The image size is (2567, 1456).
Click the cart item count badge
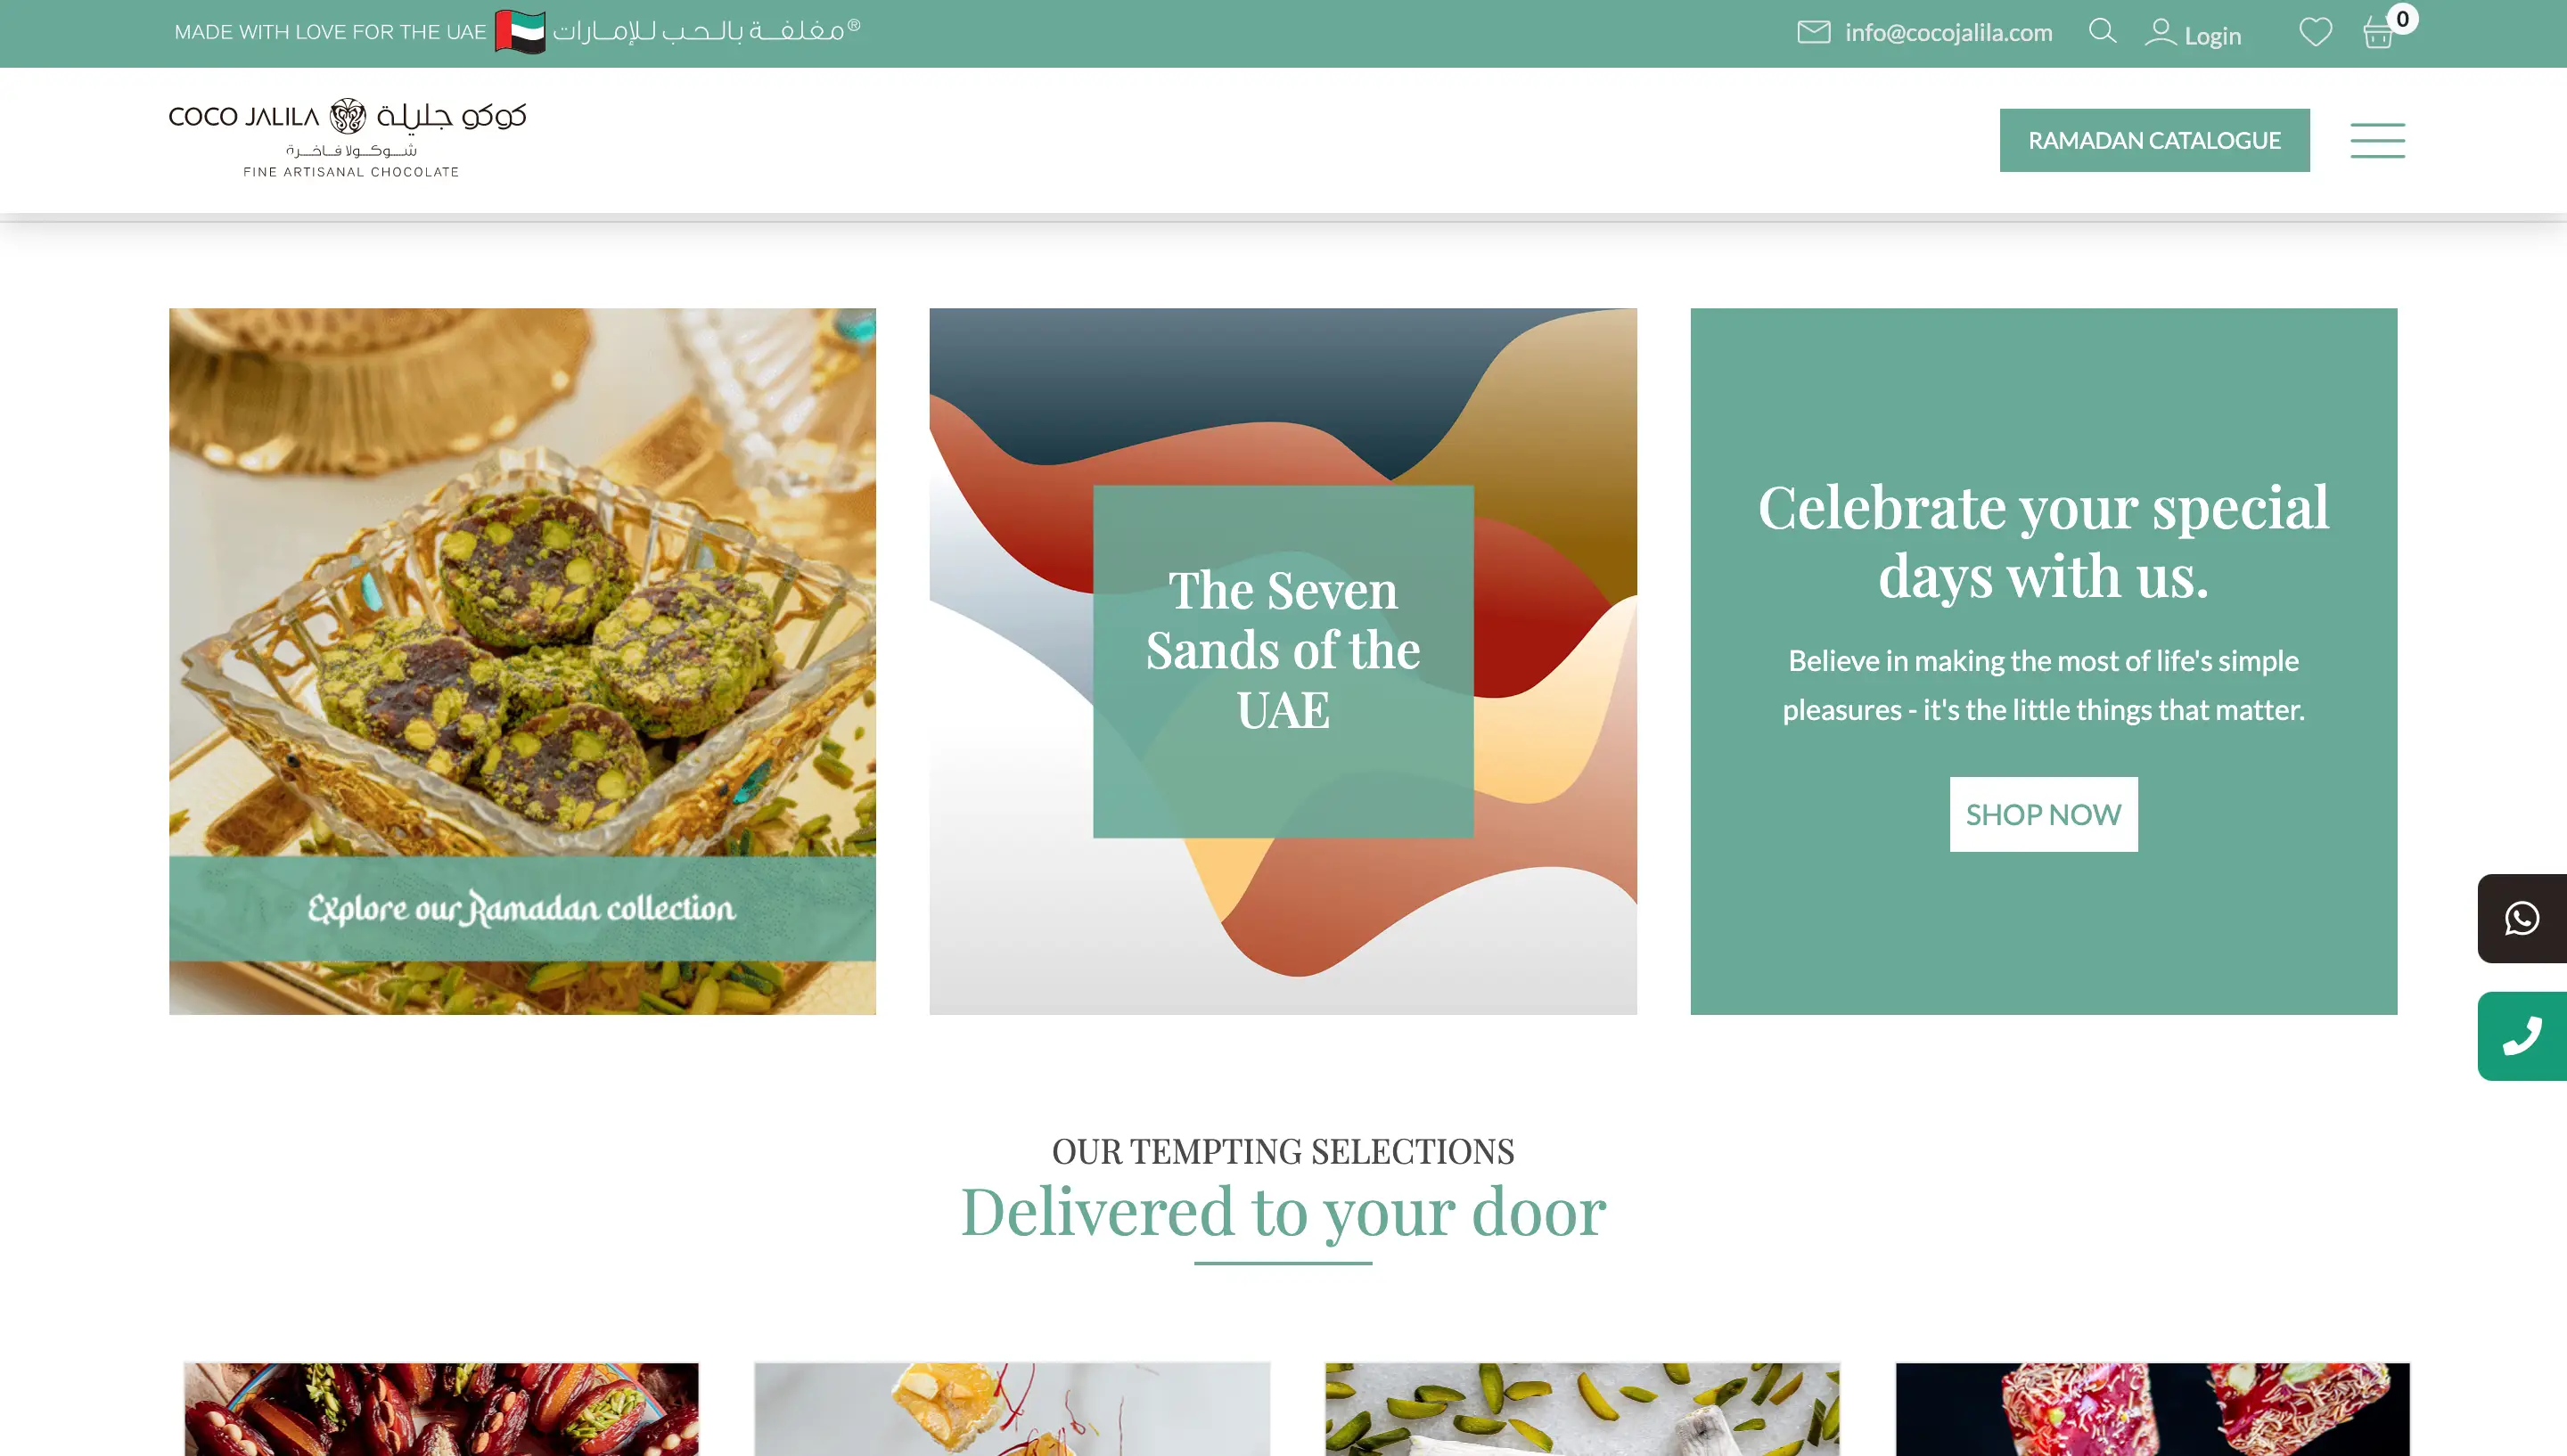click(2402, 18)
